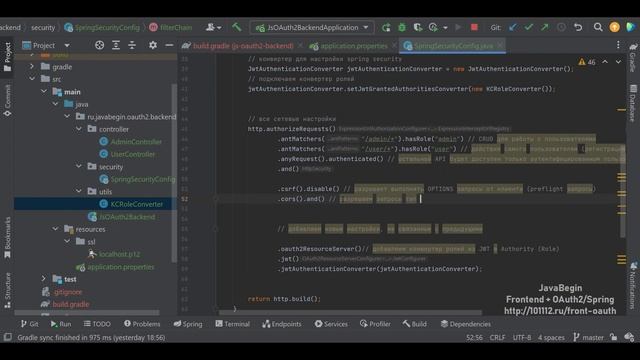Hide the Project panel with minus icon
The height and width of the screenshot is (360, 640).
(x=169, y=45)
